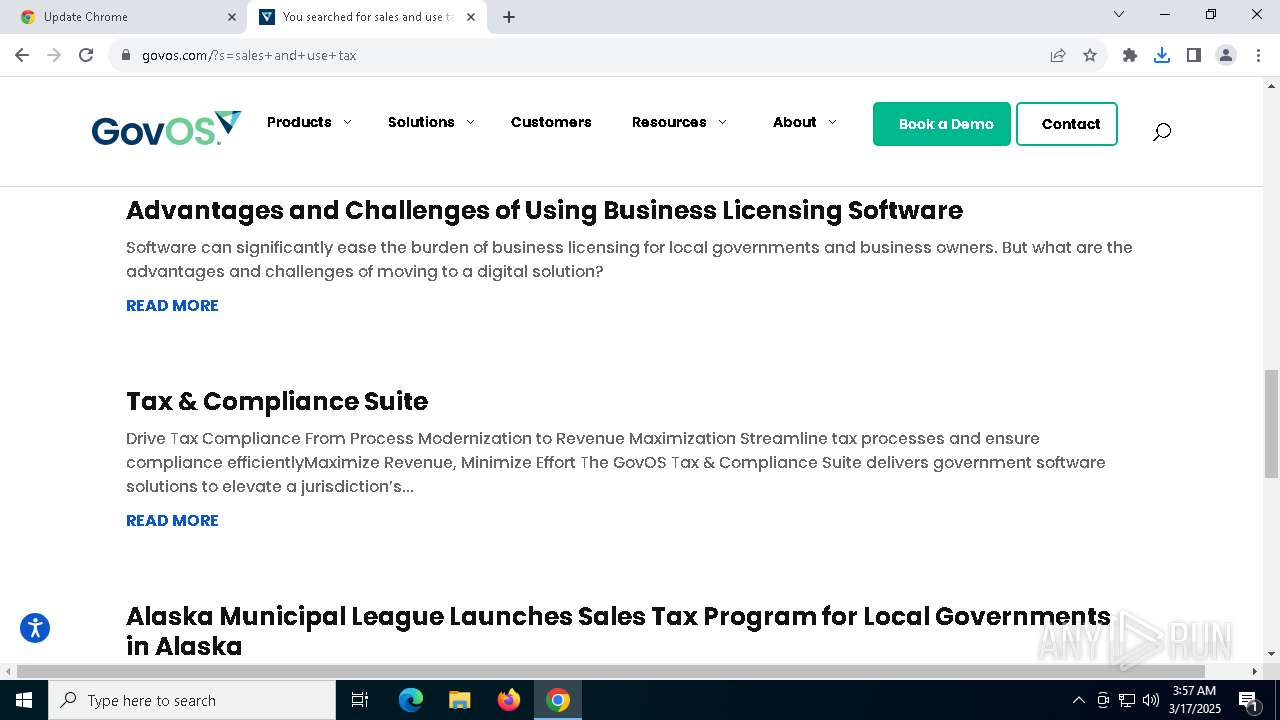Image resolution: width=1280 pixels, height=720 pixels.
Task: Open File Explorer from the taskbar
Action: (x=460, y=700)
